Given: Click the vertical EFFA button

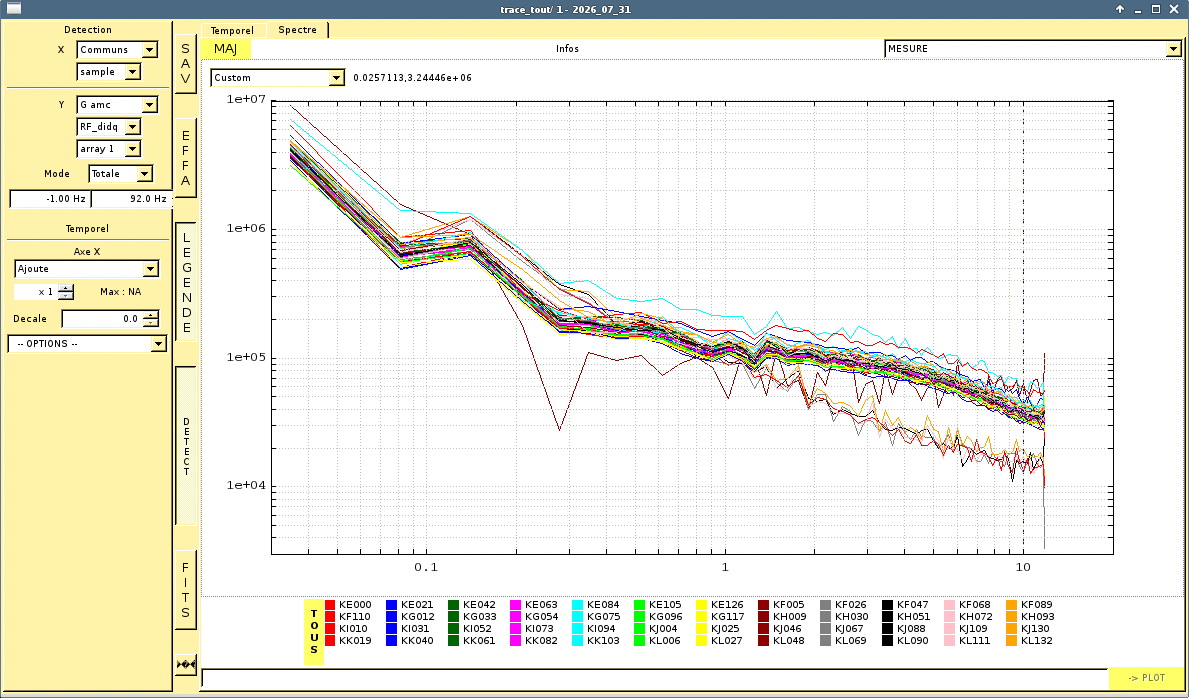Looking at the screenshot, I should pyautogui.click(x=186, y=159).
